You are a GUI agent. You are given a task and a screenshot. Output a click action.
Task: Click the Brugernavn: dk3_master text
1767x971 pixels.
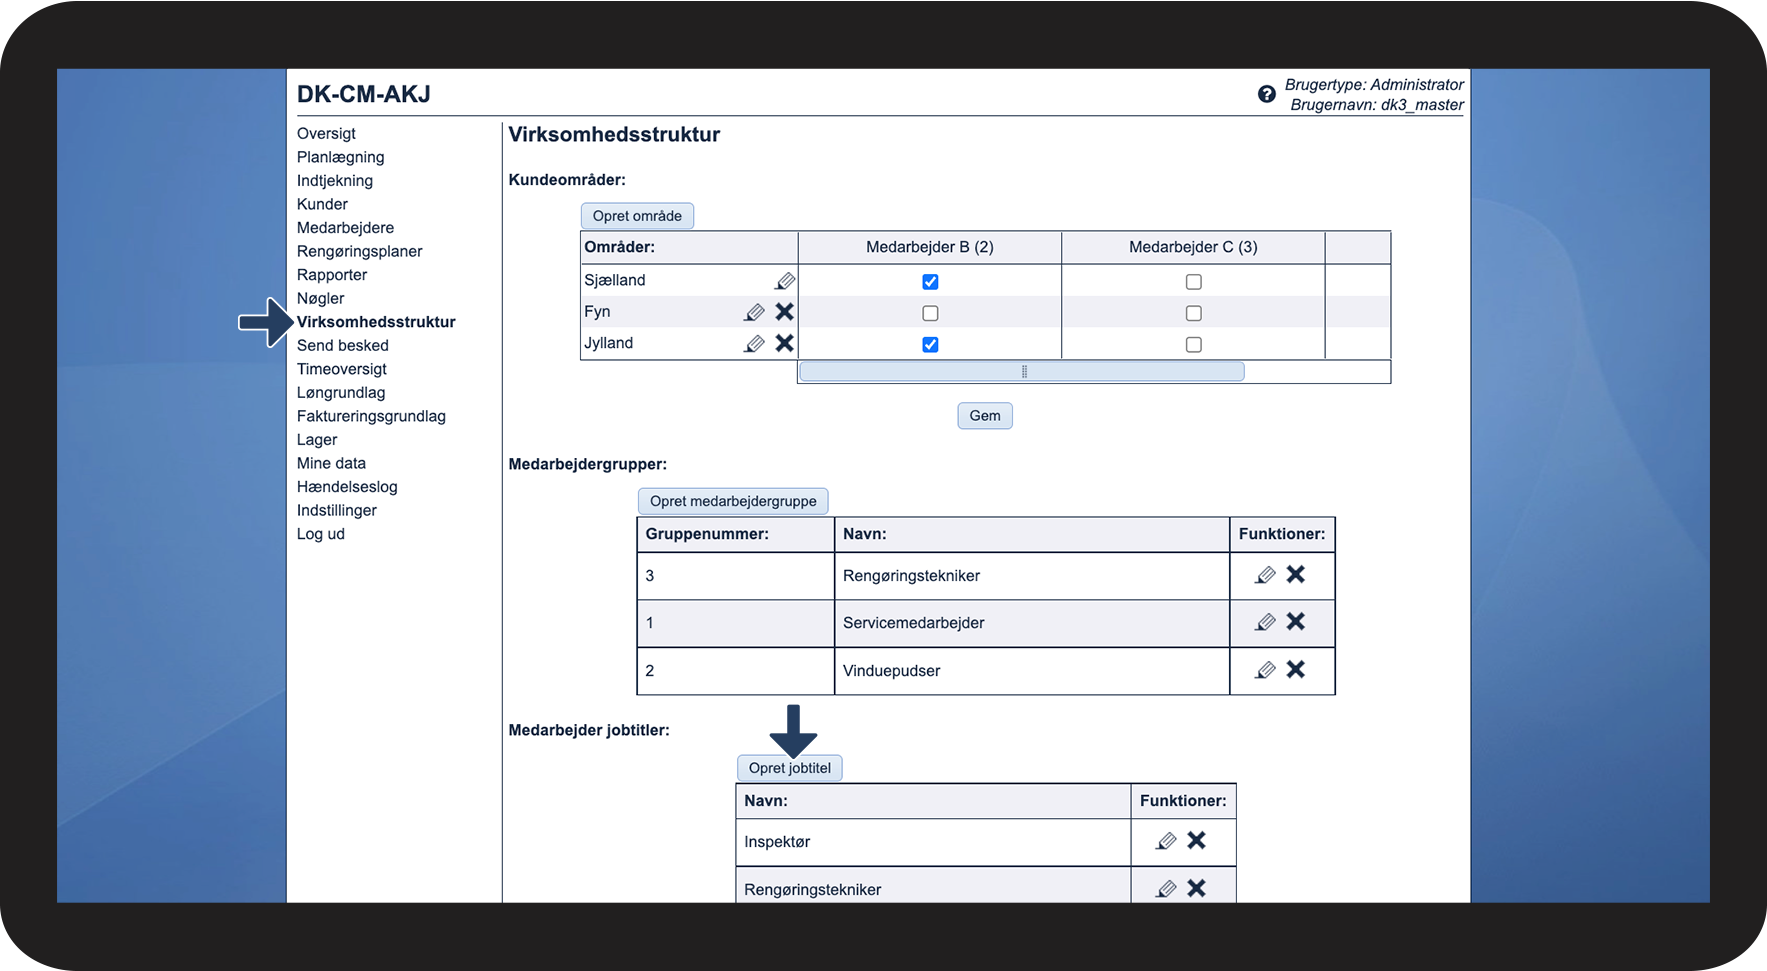pyautogui.click(x=1377, y=105)
